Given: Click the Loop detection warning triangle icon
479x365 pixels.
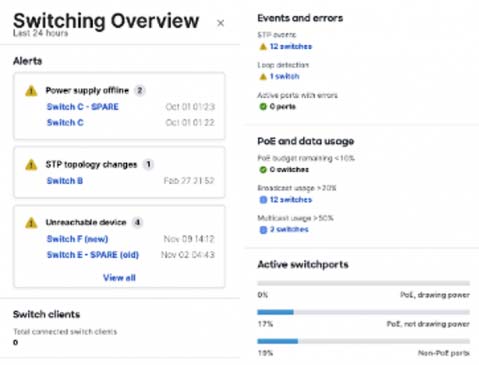Looking at the screenshot, I should pyautogui.click(x=263, y=77).
